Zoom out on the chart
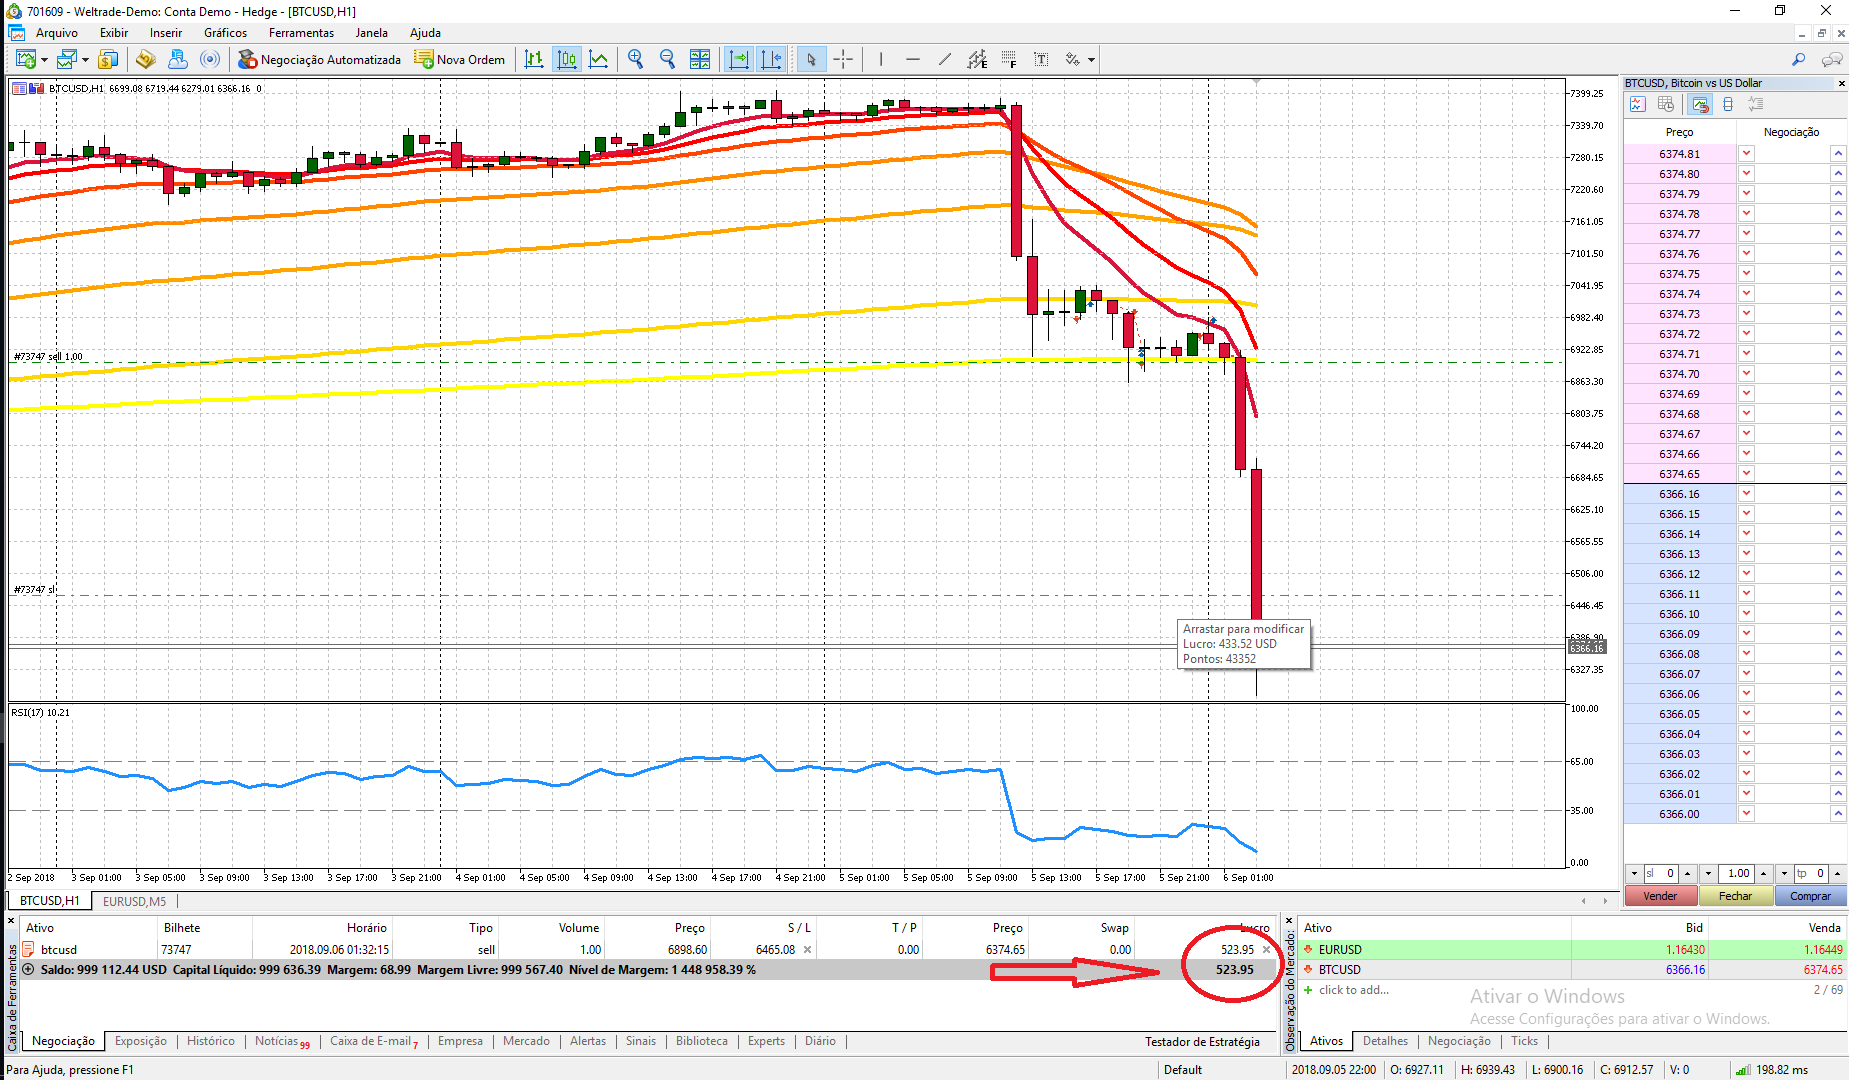The width and height of the screenshot is (1849, 1080). [x=667, y=60]
